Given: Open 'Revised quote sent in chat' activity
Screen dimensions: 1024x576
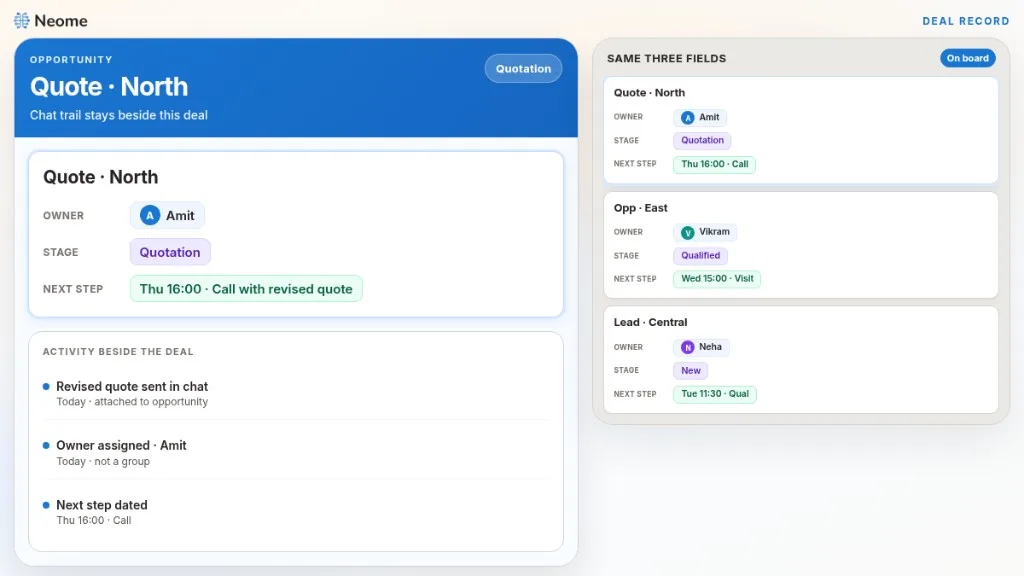Looking at the screenshot, I should pyautogui.click(x=132, y=387).
